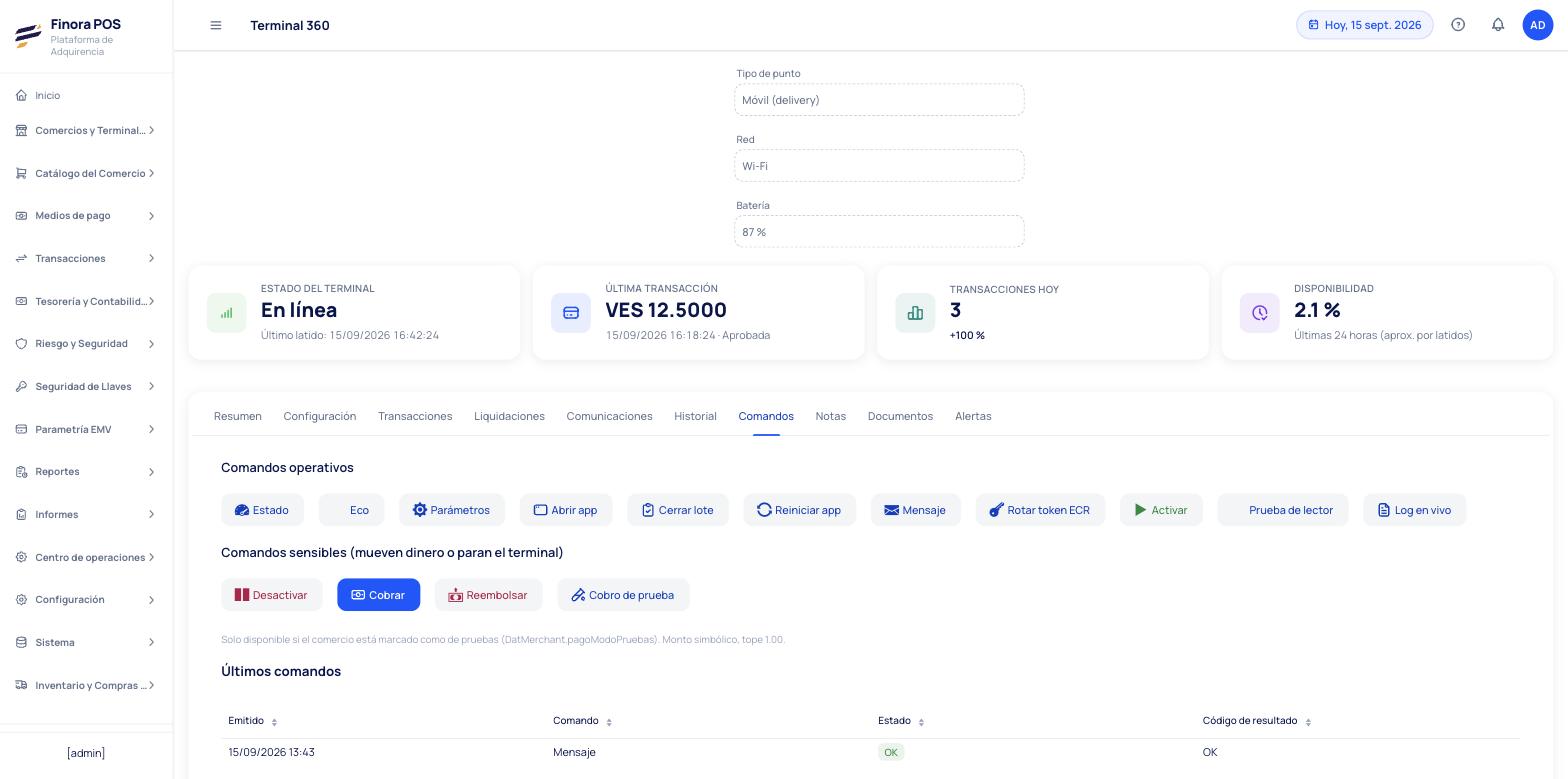
Task: Click the Batería field showing 87 %
Action: (x=879, y=232)
